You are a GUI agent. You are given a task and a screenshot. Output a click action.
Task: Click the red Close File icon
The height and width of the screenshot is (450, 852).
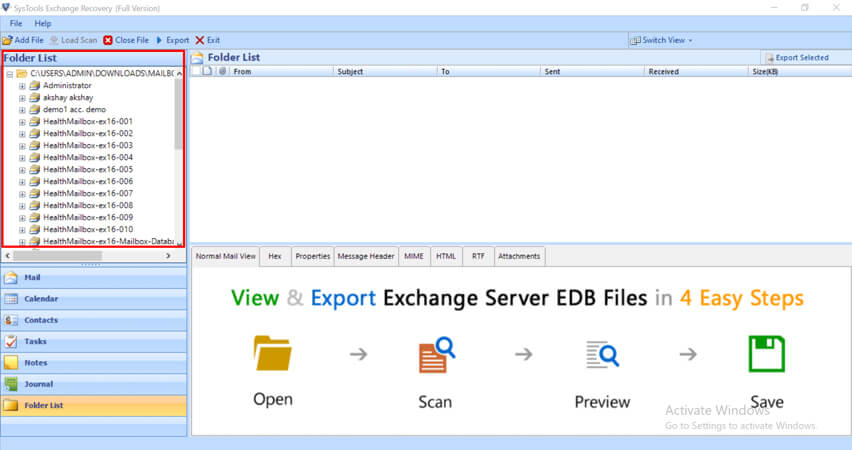click(108, 40)
